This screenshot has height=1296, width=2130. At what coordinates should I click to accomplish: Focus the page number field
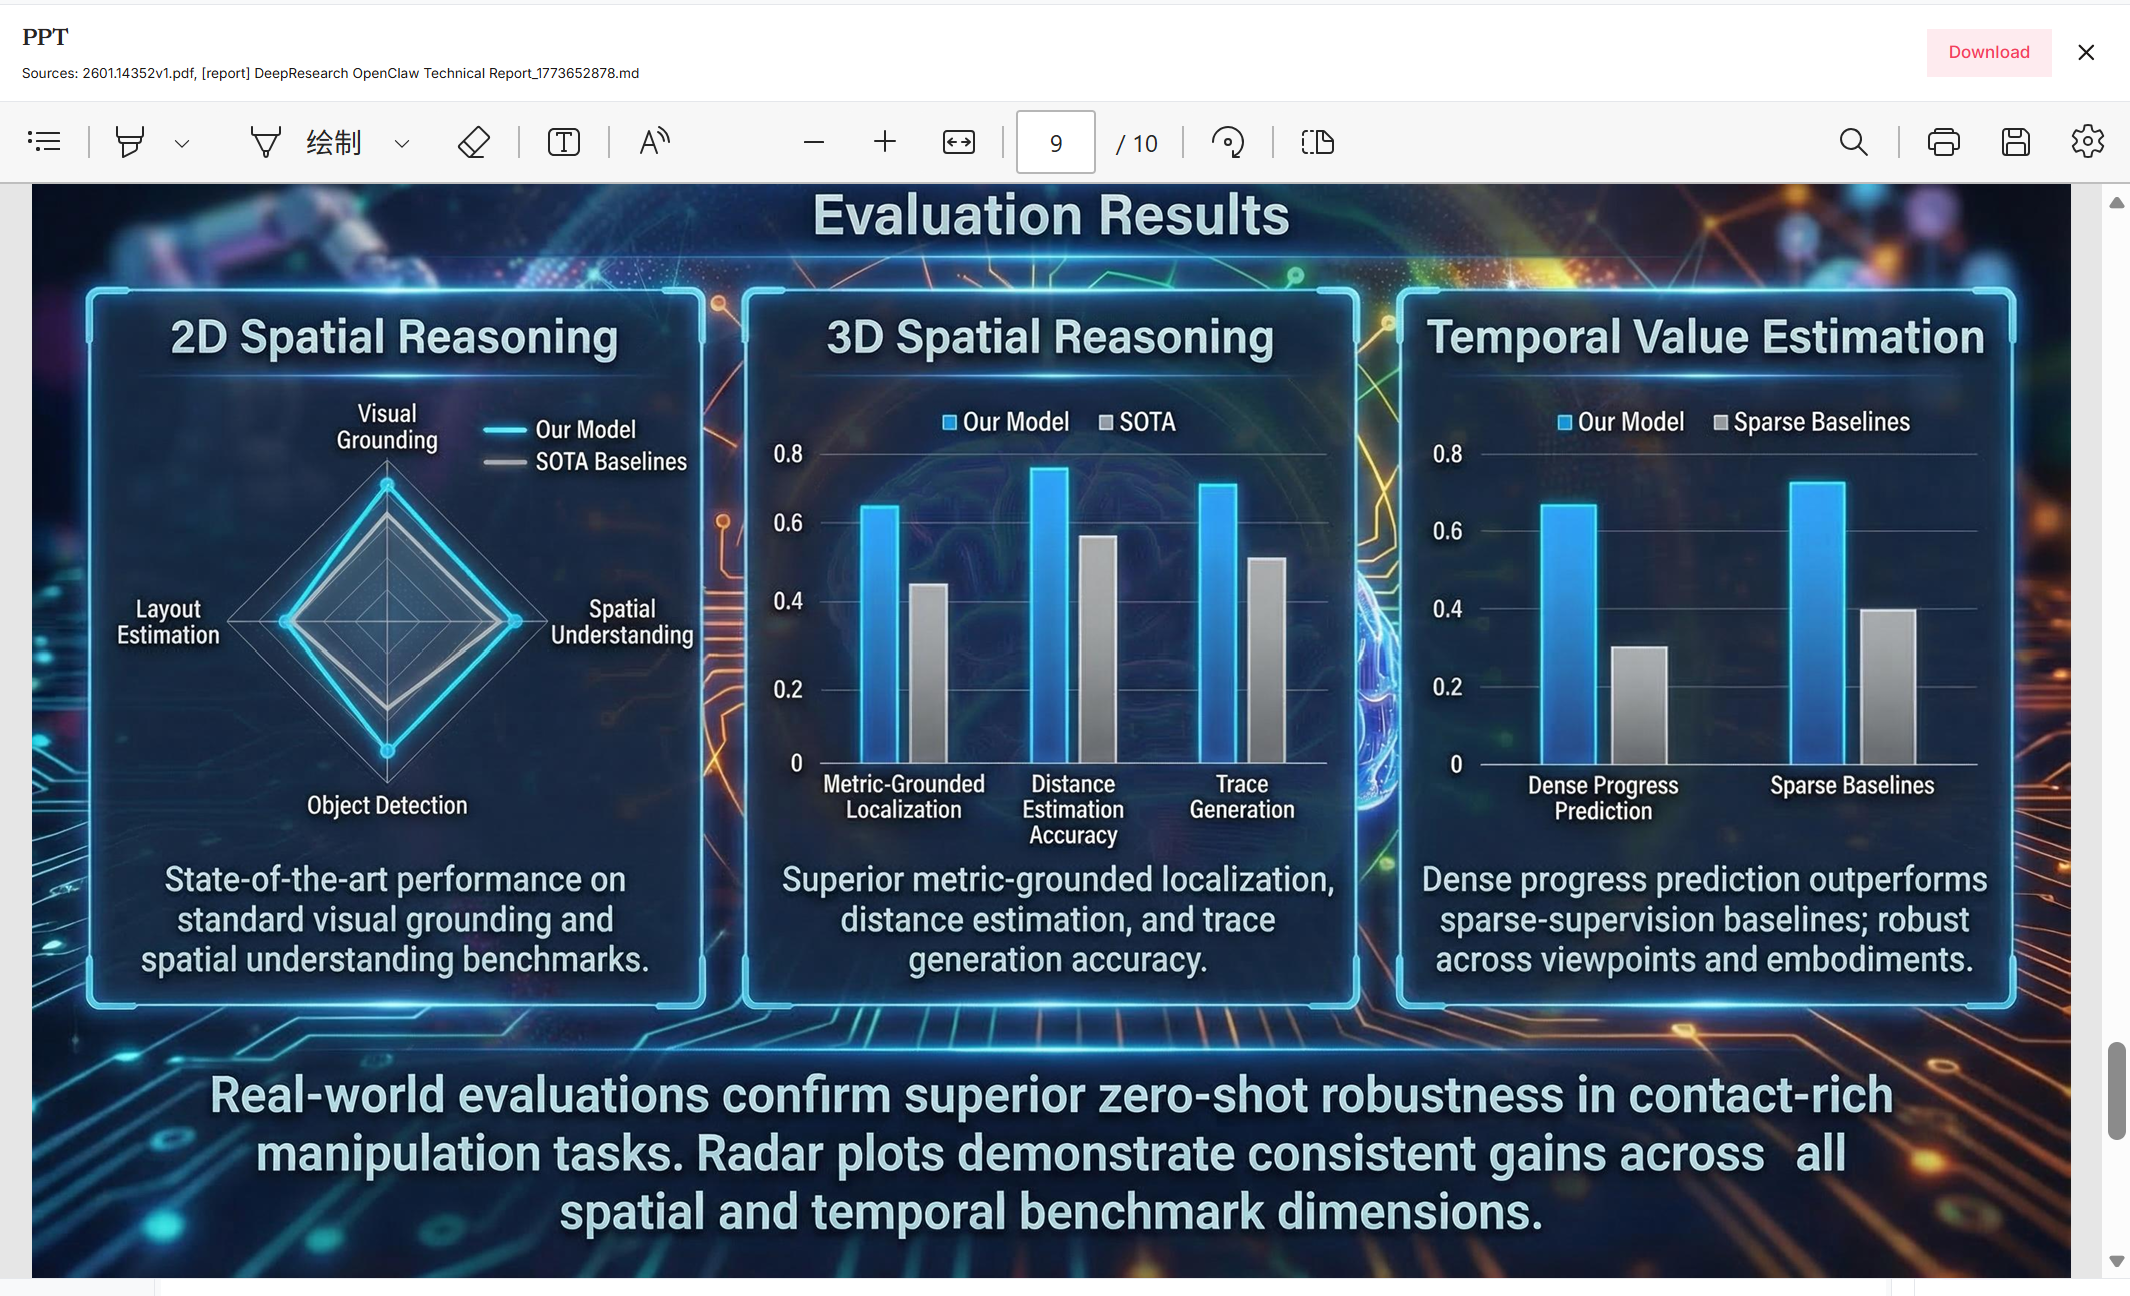1056,142
